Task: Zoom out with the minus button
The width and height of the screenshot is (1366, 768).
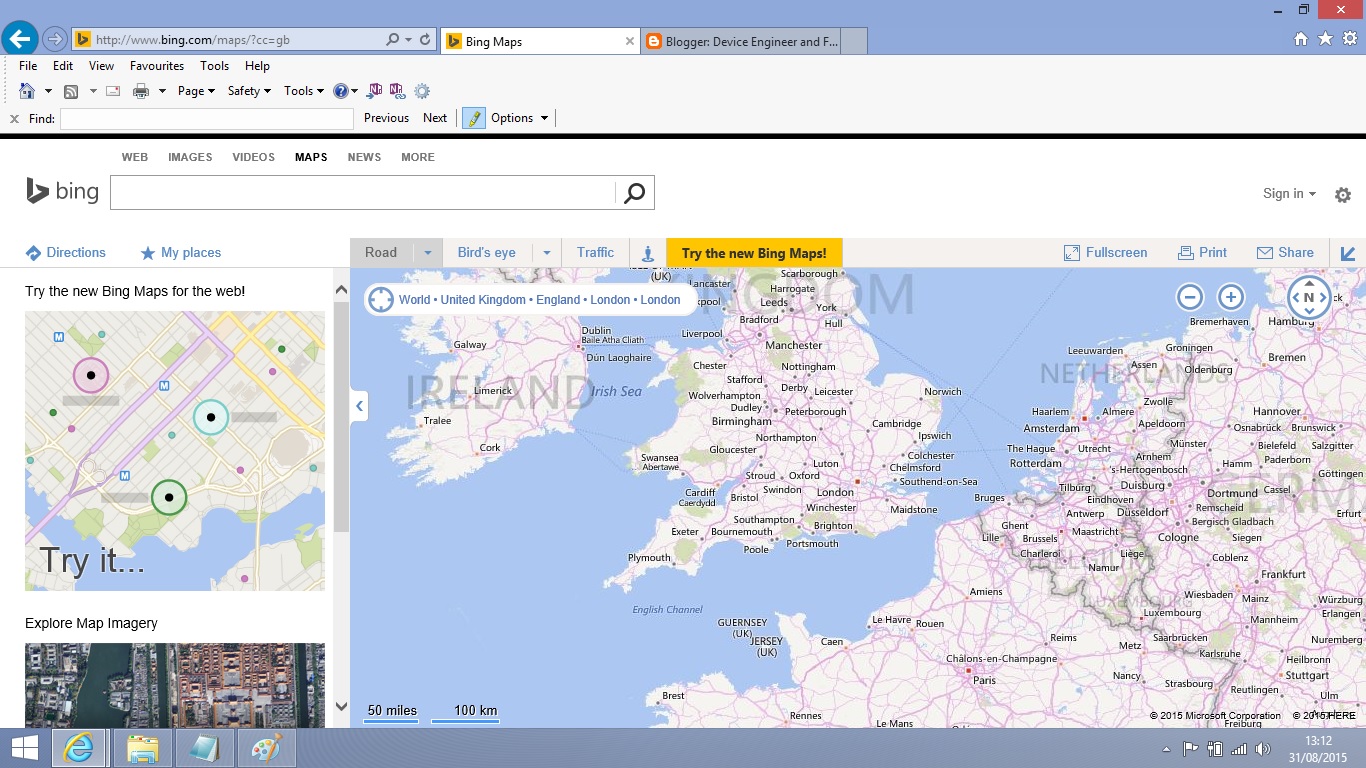Action: (x=1190, y=297)
